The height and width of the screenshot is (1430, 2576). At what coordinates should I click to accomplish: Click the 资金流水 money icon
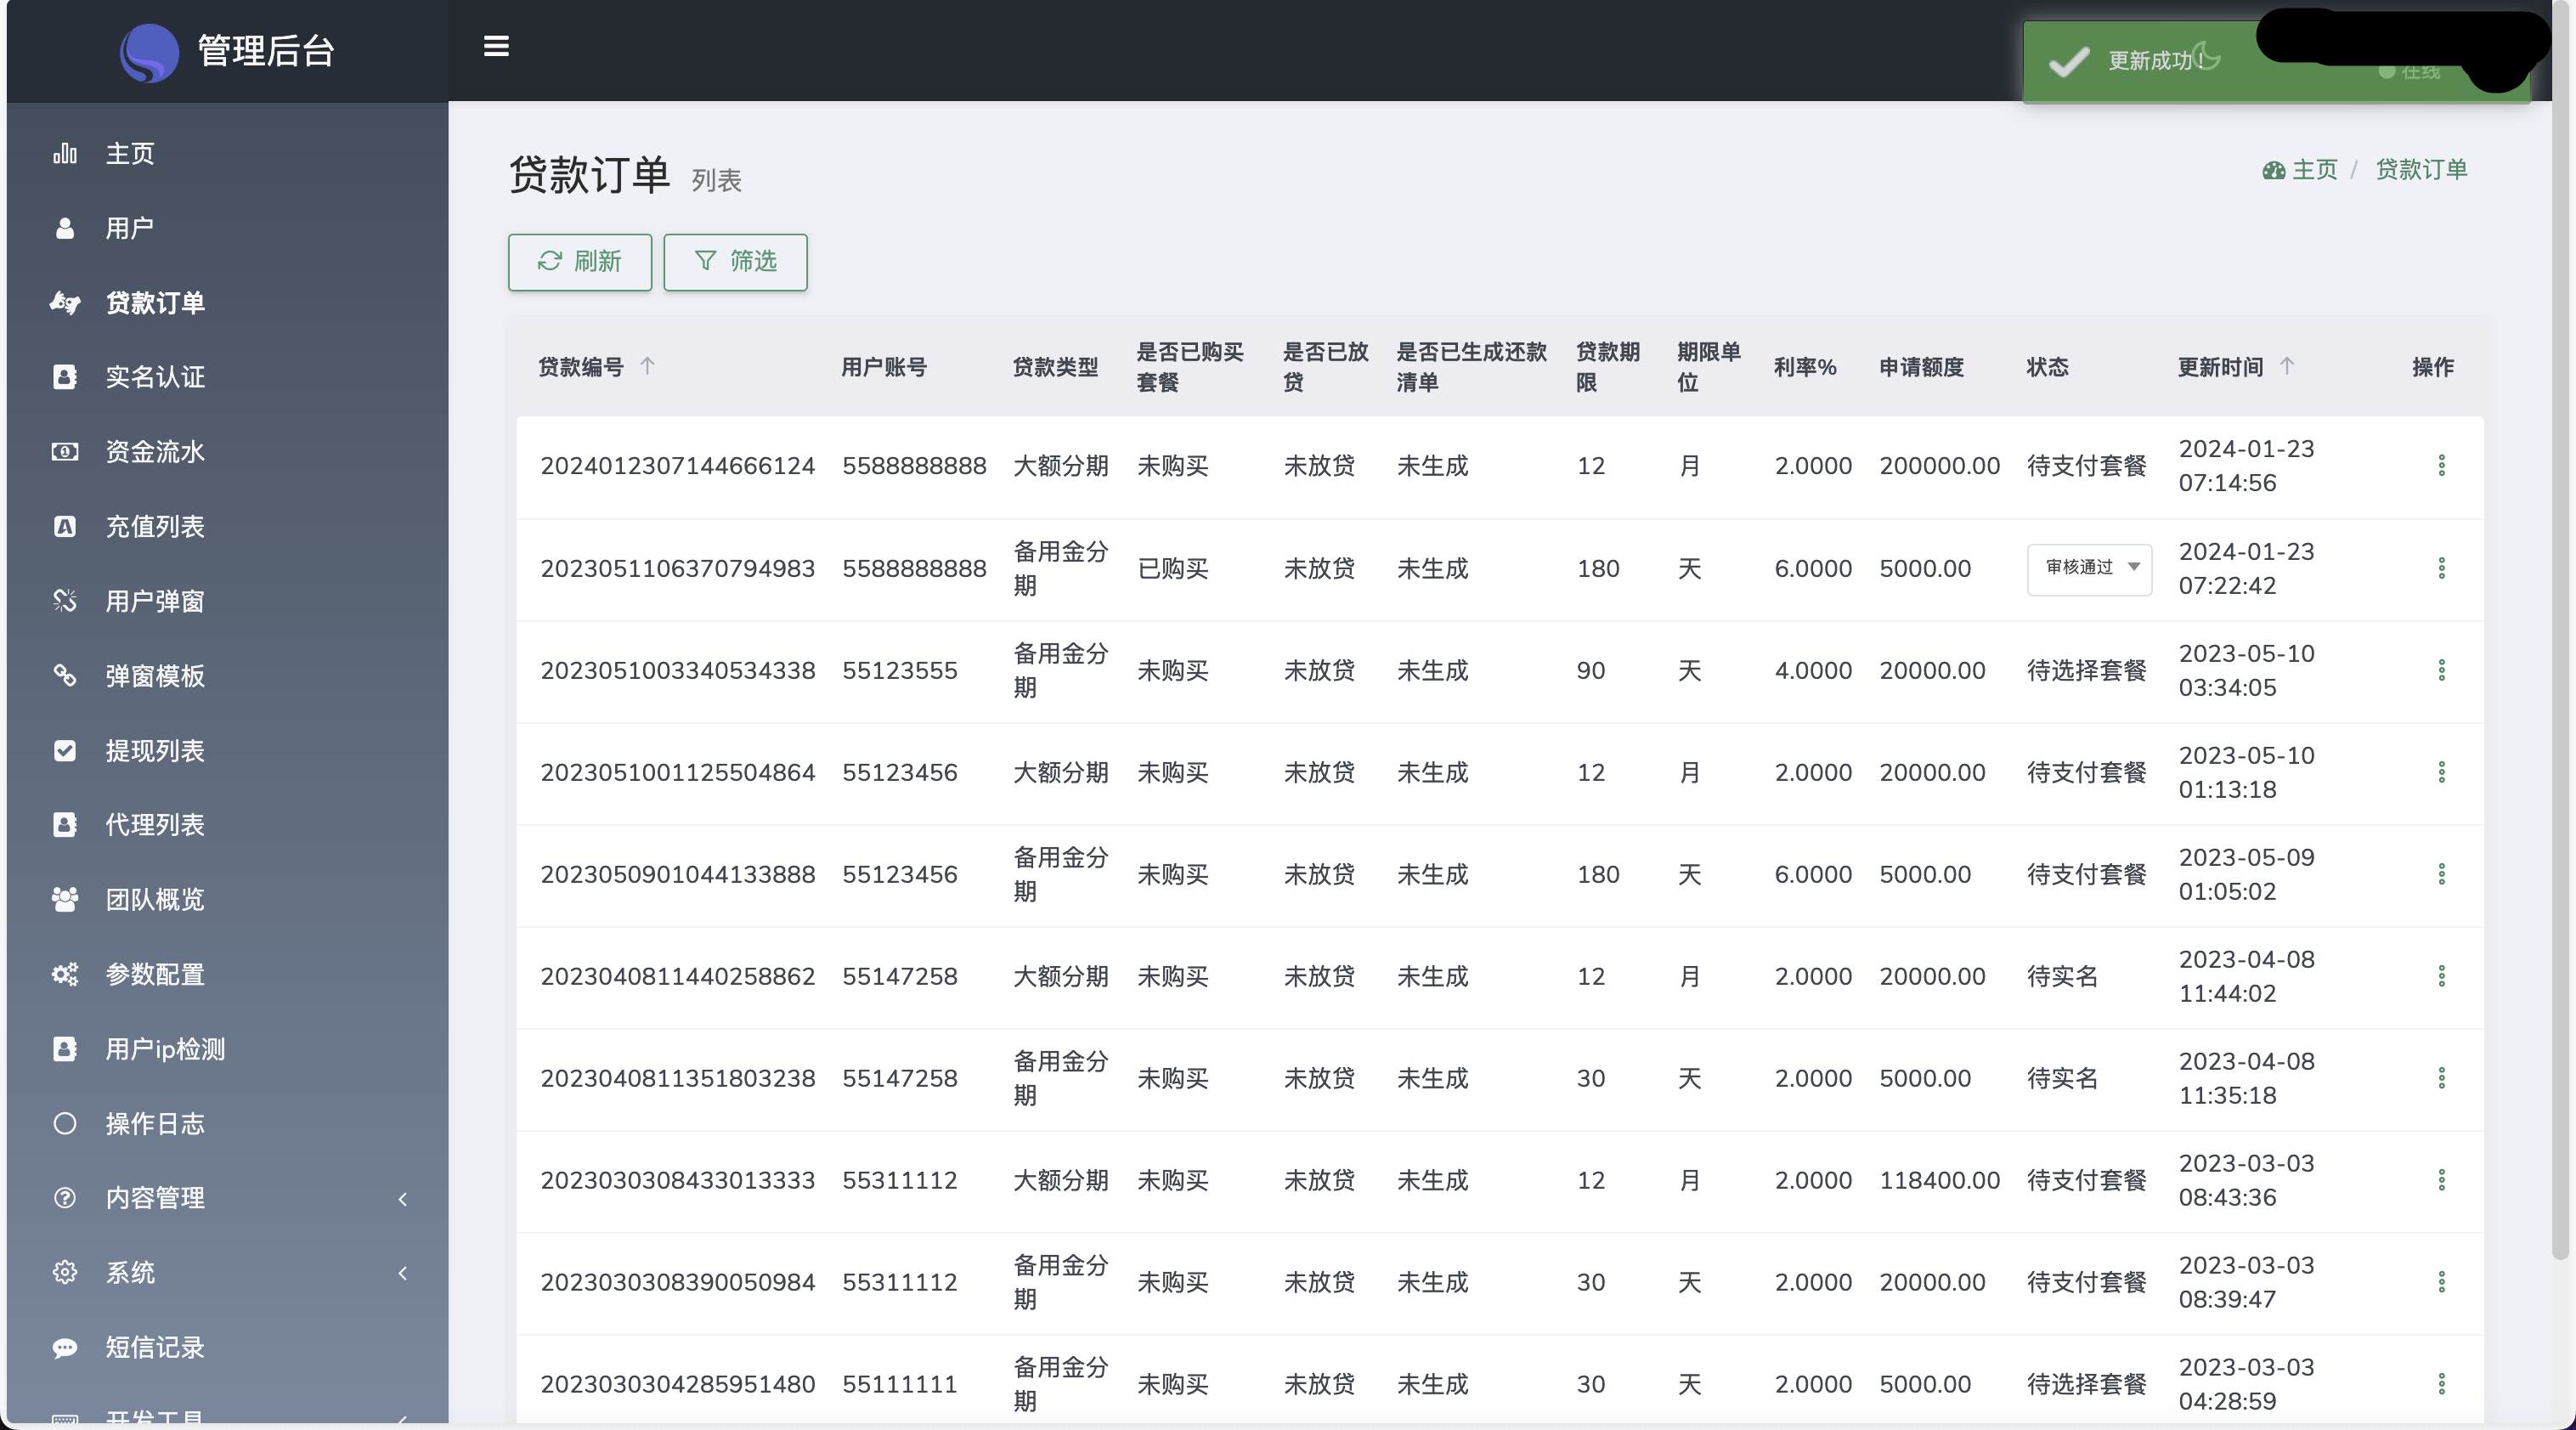coord(65,452)
